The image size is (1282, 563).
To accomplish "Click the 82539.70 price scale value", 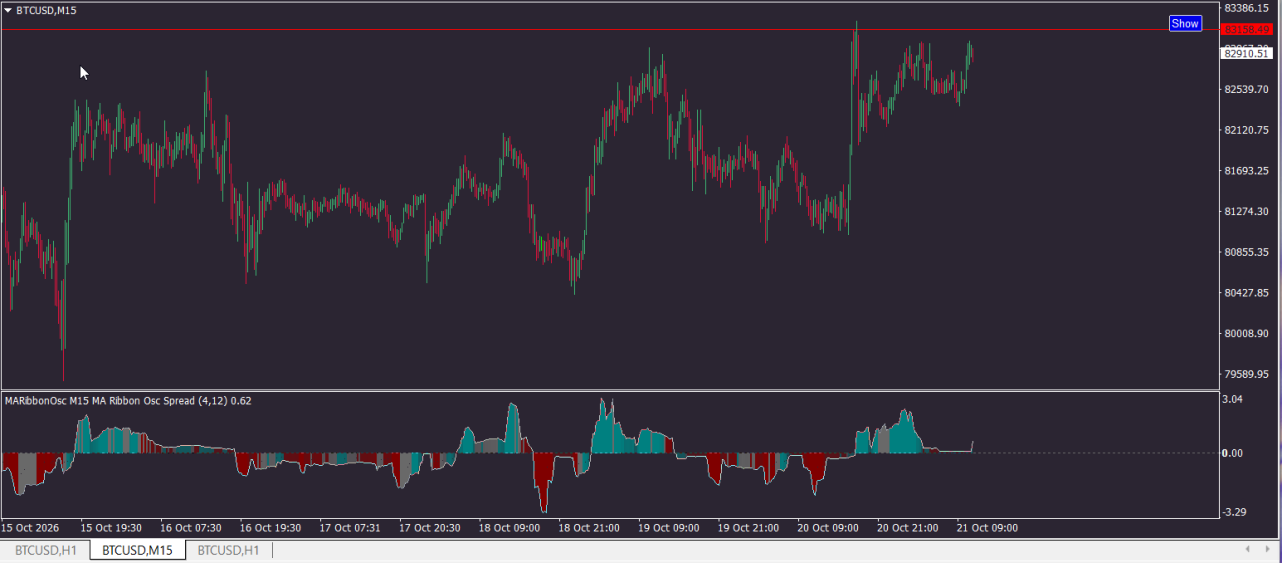I will [x=1246, y=90].
